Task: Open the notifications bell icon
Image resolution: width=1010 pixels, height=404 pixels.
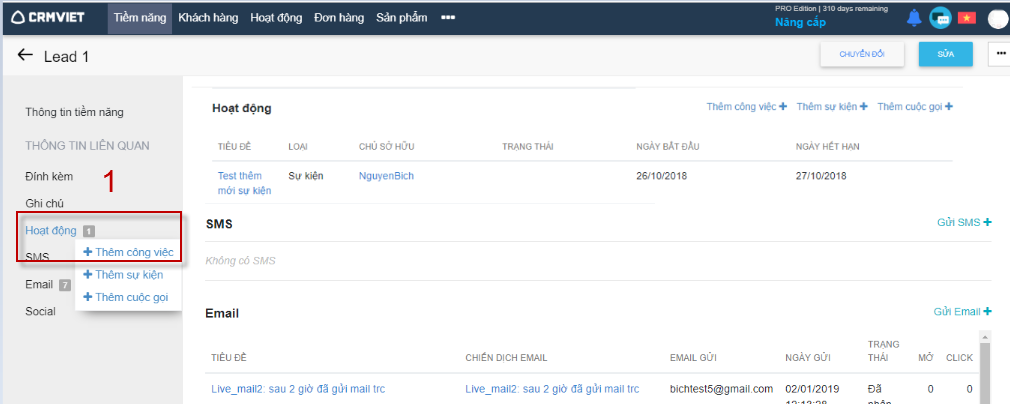Action: (x=914, y=18)
